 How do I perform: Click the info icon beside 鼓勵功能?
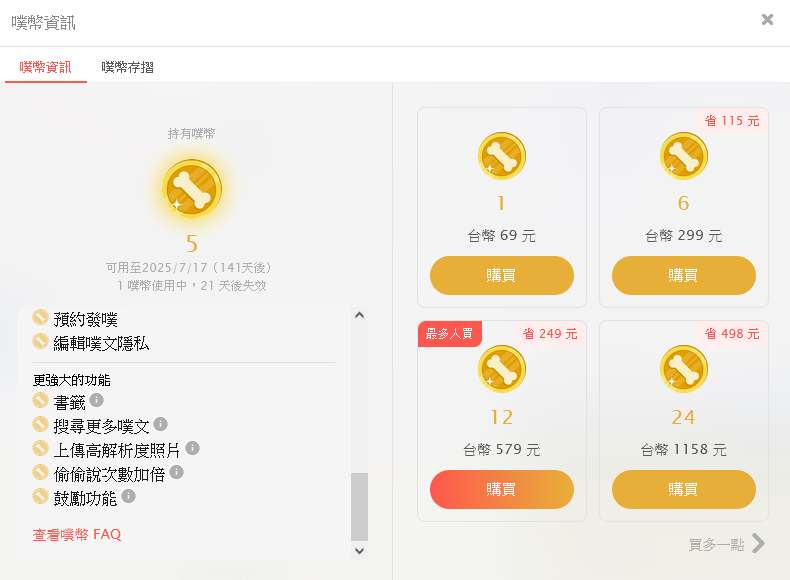click(128, 496)
